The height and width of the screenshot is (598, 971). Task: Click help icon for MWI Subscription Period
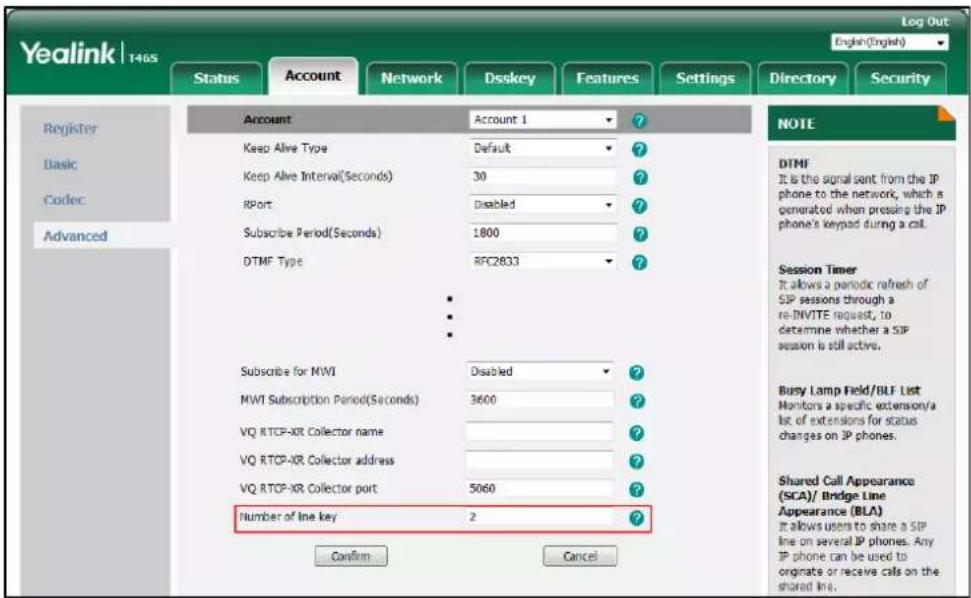tap(637, 401)
